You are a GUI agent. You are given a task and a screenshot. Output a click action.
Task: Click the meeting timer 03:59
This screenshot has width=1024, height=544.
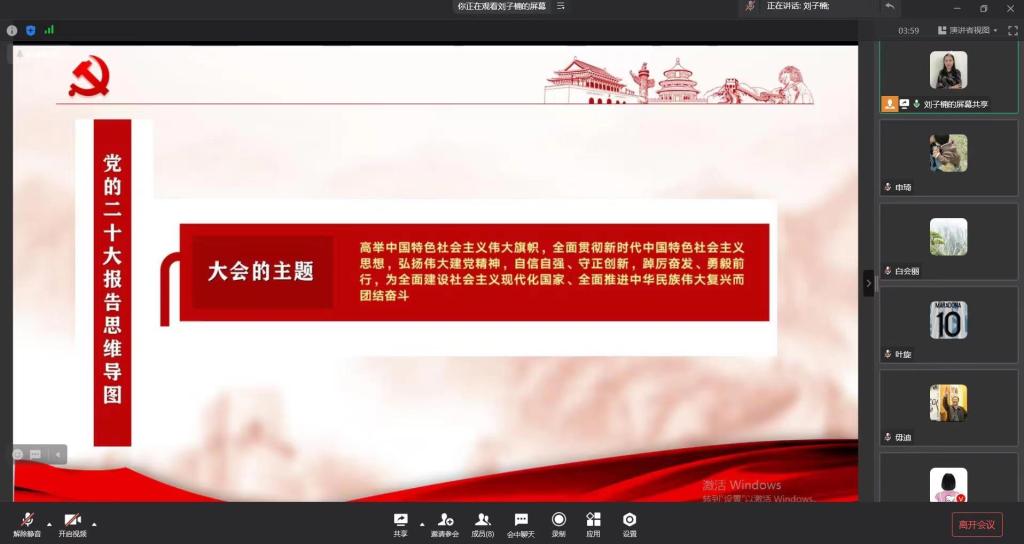pyautogui.click(x=908, y=31)
